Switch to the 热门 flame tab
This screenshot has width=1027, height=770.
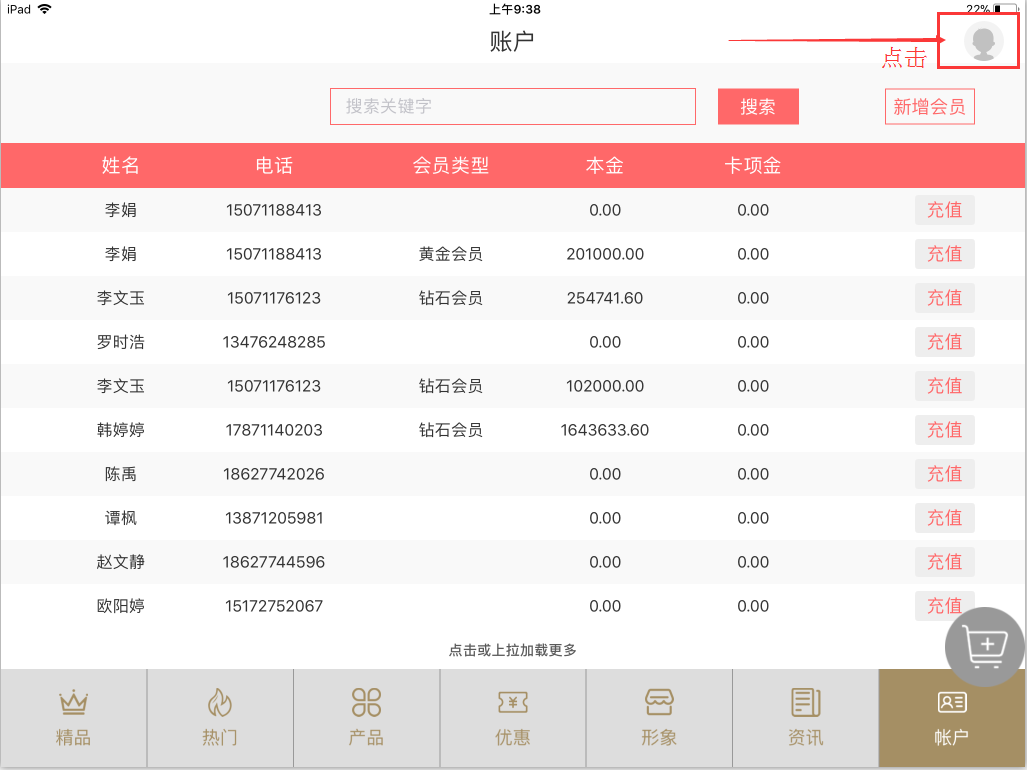220,718
